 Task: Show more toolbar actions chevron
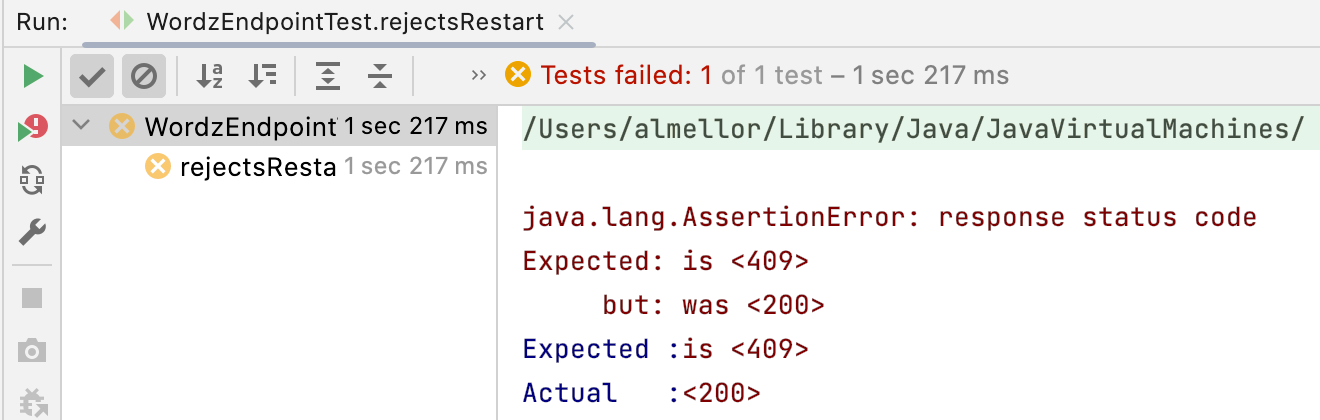coord(478,75)
